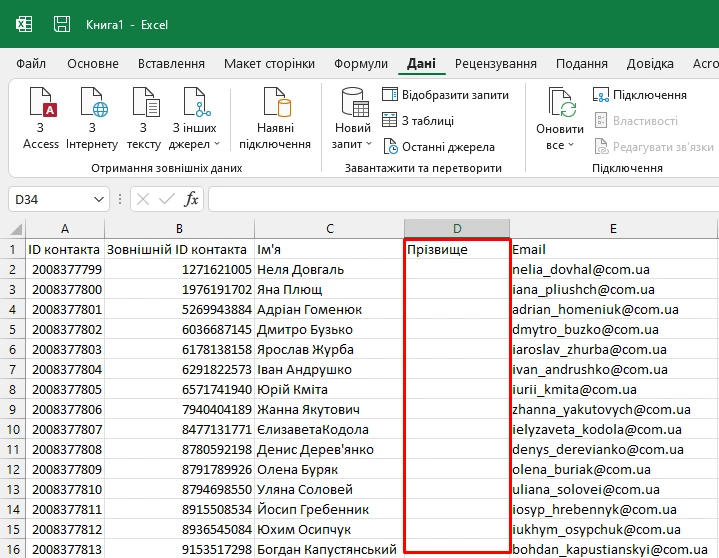719x558 pixels.
Task: Import data from text file
Action: [143, 120]
